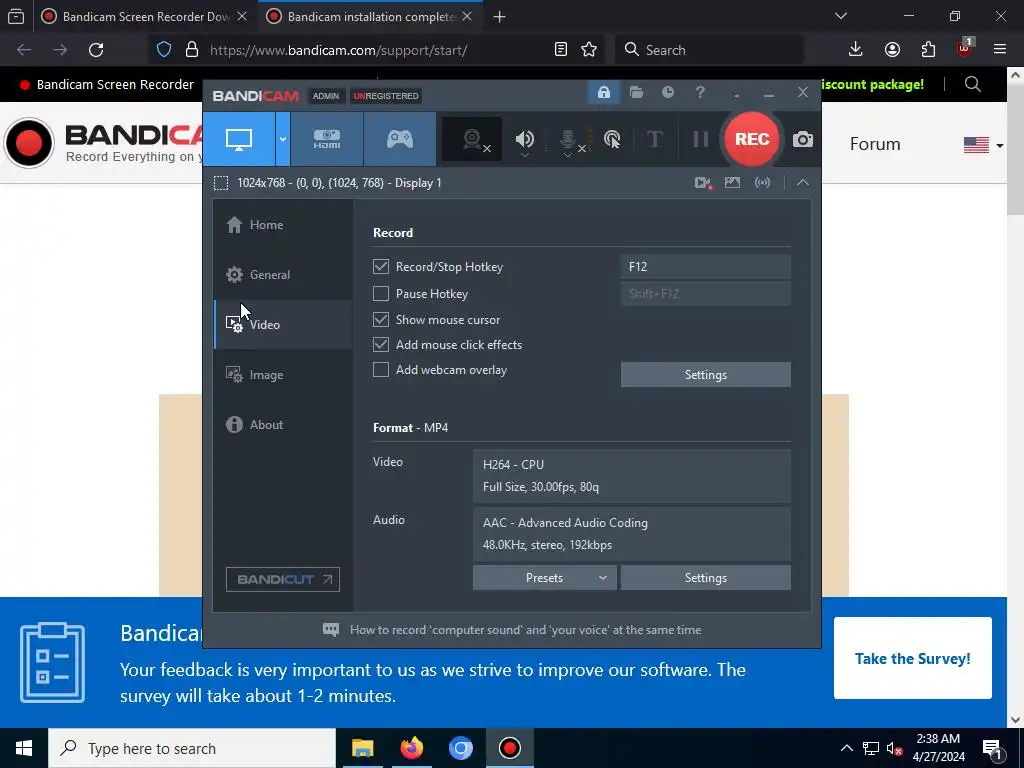Click the F12 hotkey input field
1024x768 pixels.
coord(705,266)
